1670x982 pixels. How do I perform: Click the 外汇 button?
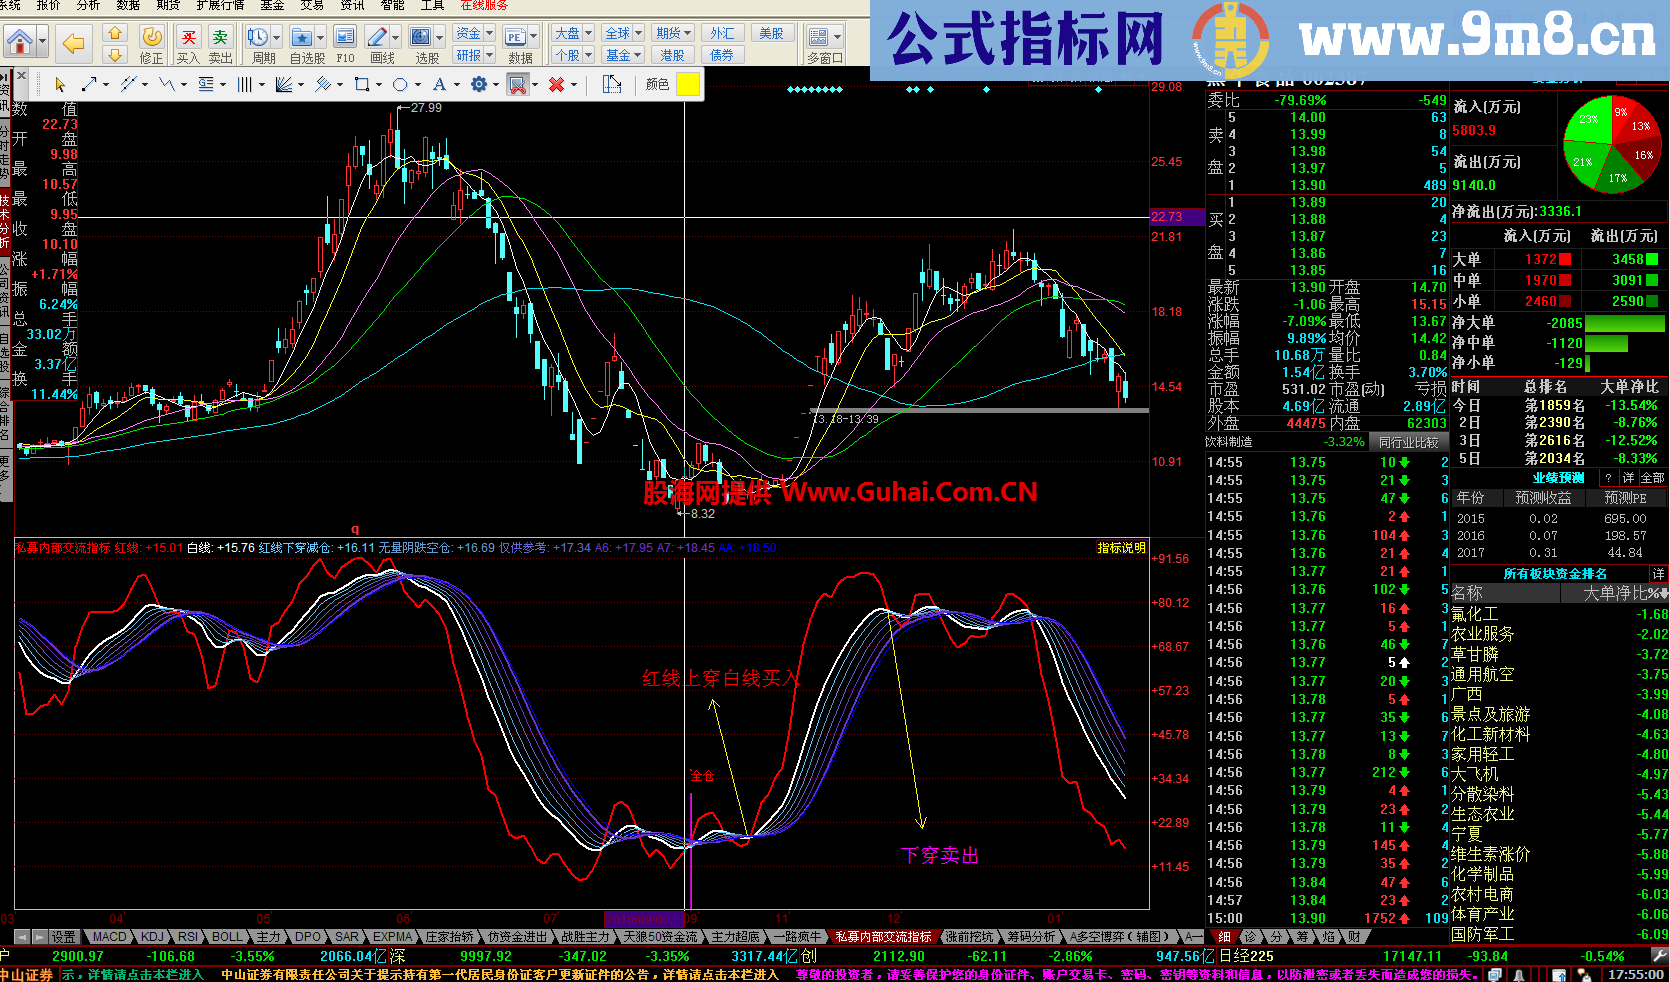point(722,33)
